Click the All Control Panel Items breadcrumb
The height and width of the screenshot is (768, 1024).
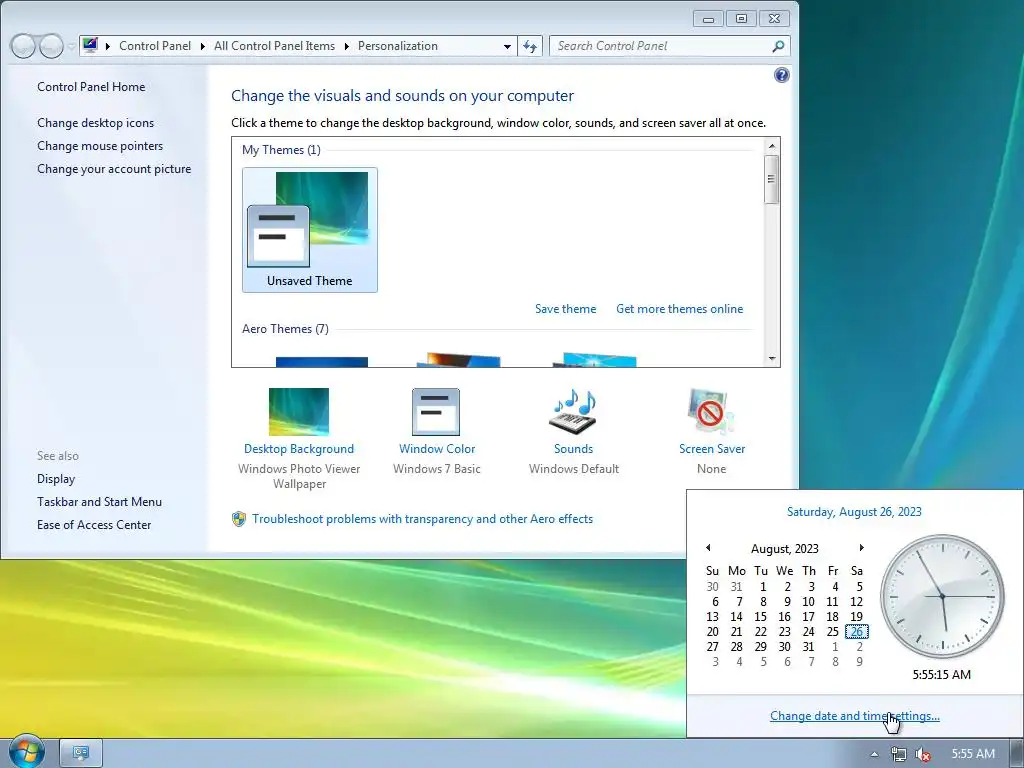274,46
